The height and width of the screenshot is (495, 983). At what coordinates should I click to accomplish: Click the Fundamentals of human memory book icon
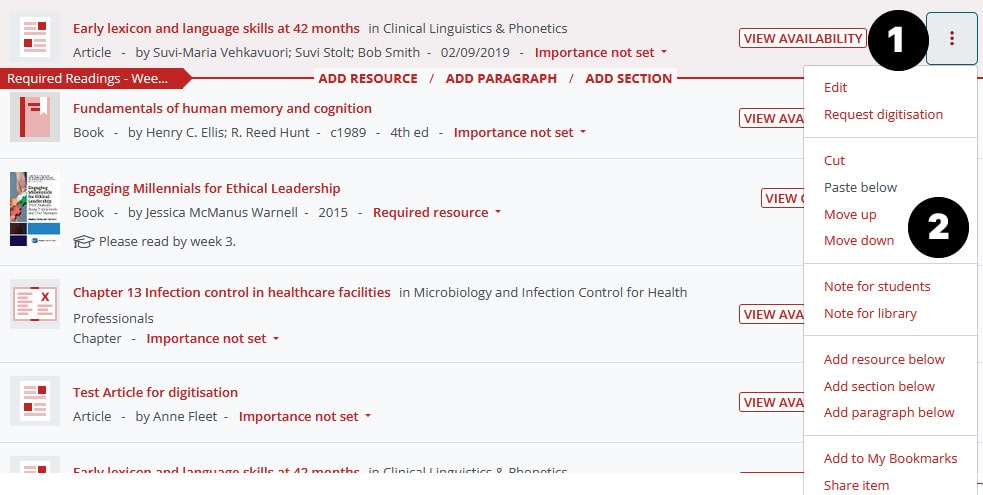pos(35,117)
